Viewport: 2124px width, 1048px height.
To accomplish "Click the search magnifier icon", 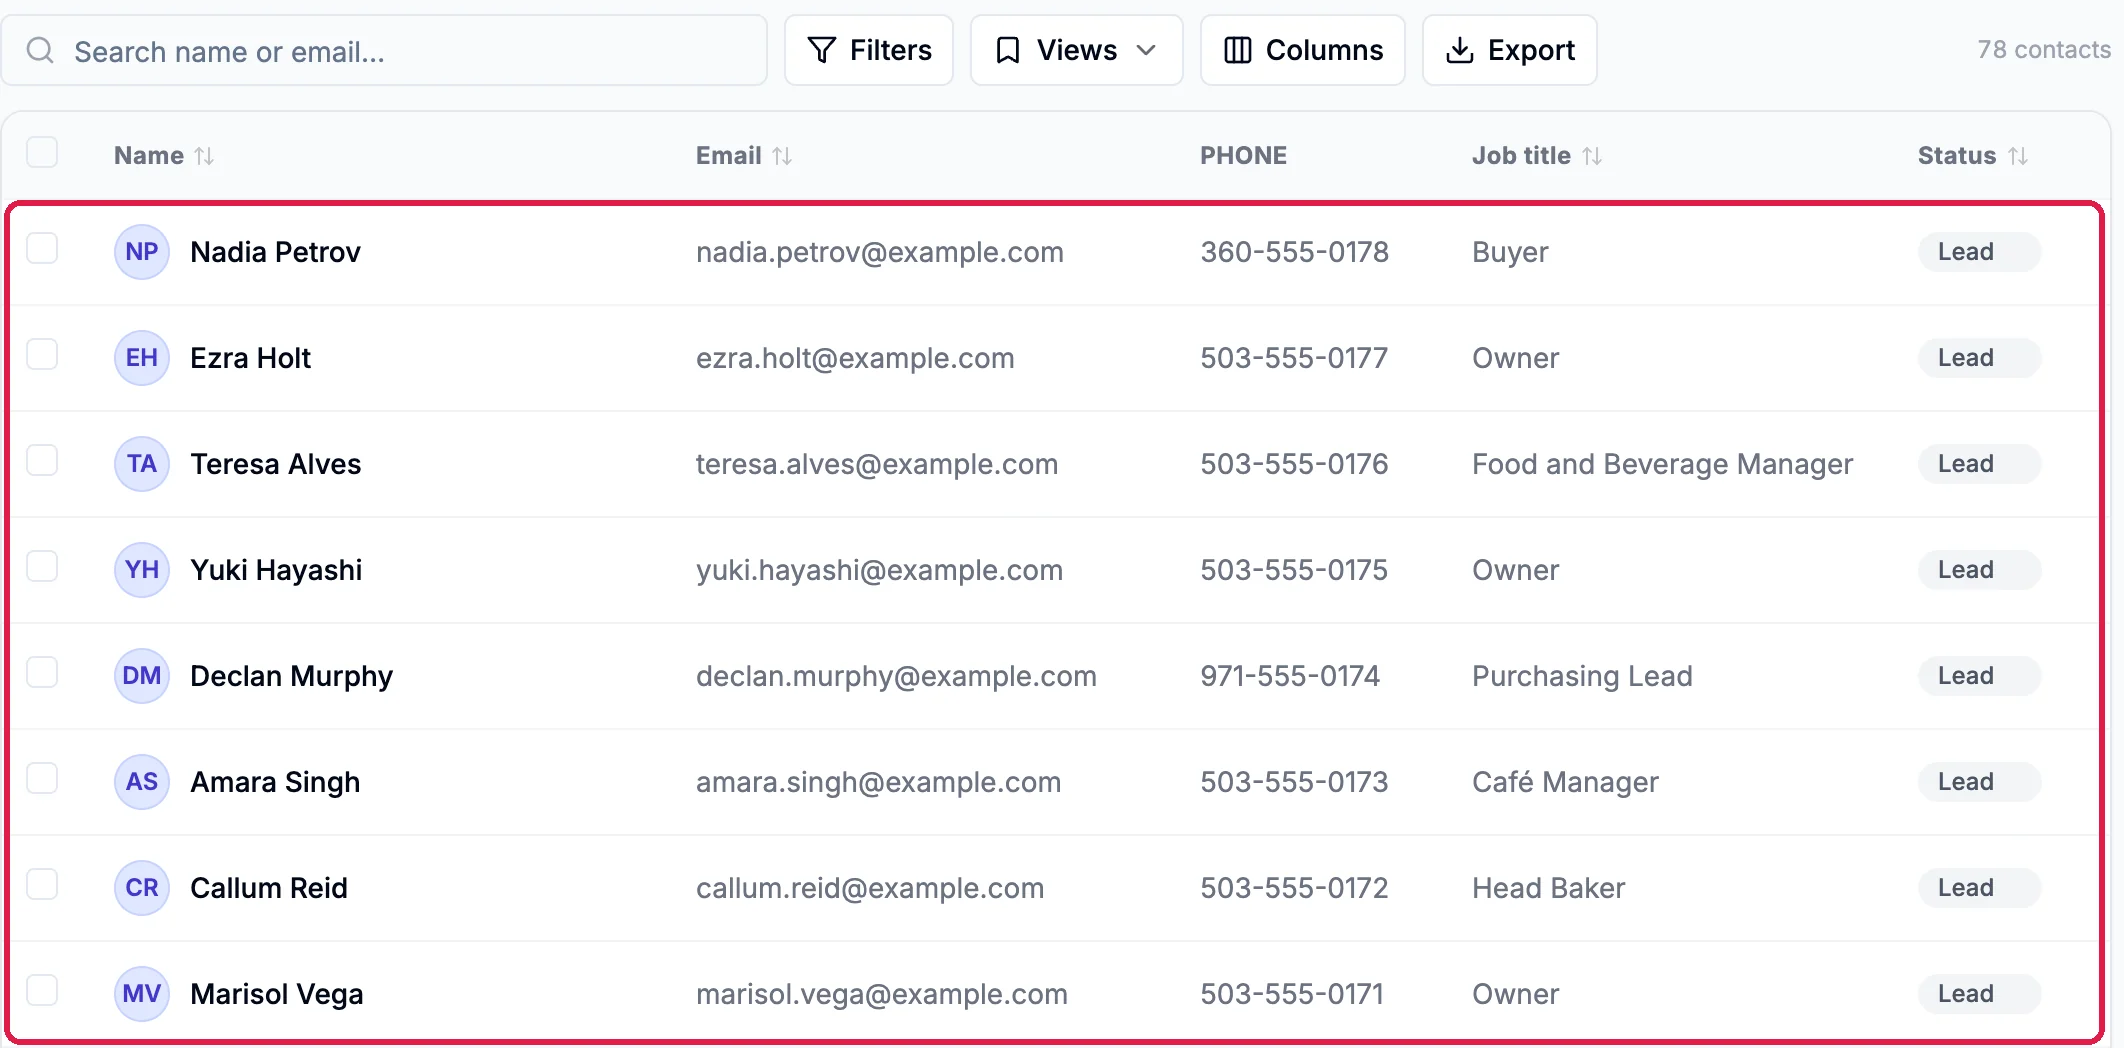I will pyautogui.click(x=40, y=50).
